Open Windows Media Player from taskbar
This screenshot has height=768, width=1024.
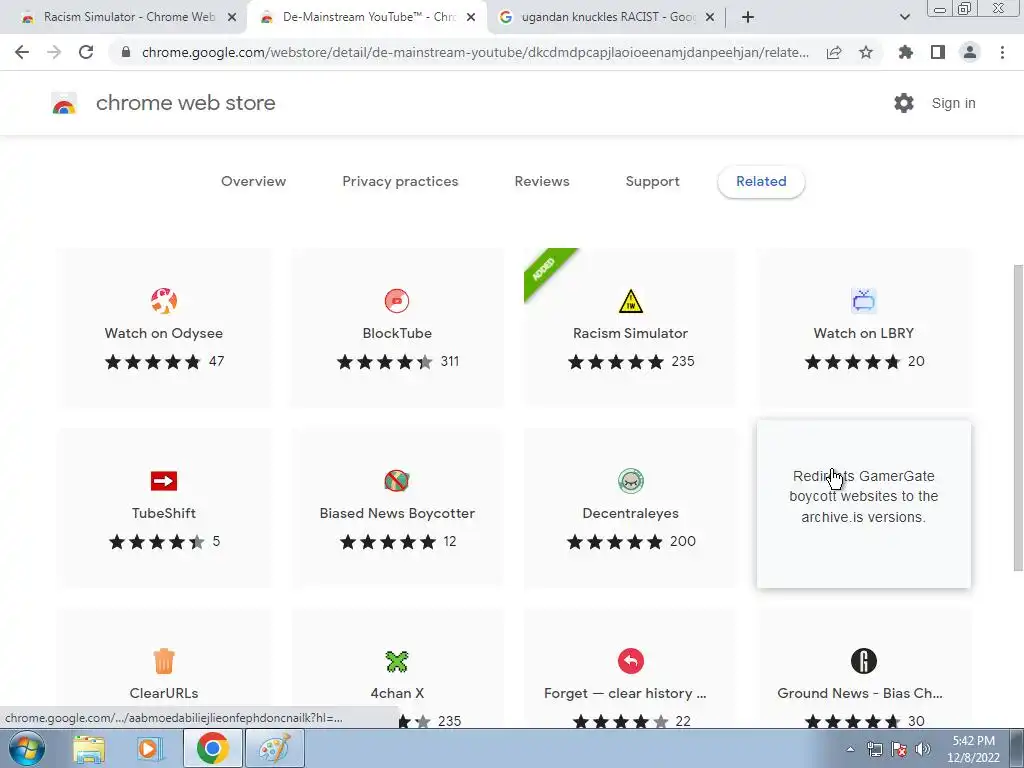[150, 748]
